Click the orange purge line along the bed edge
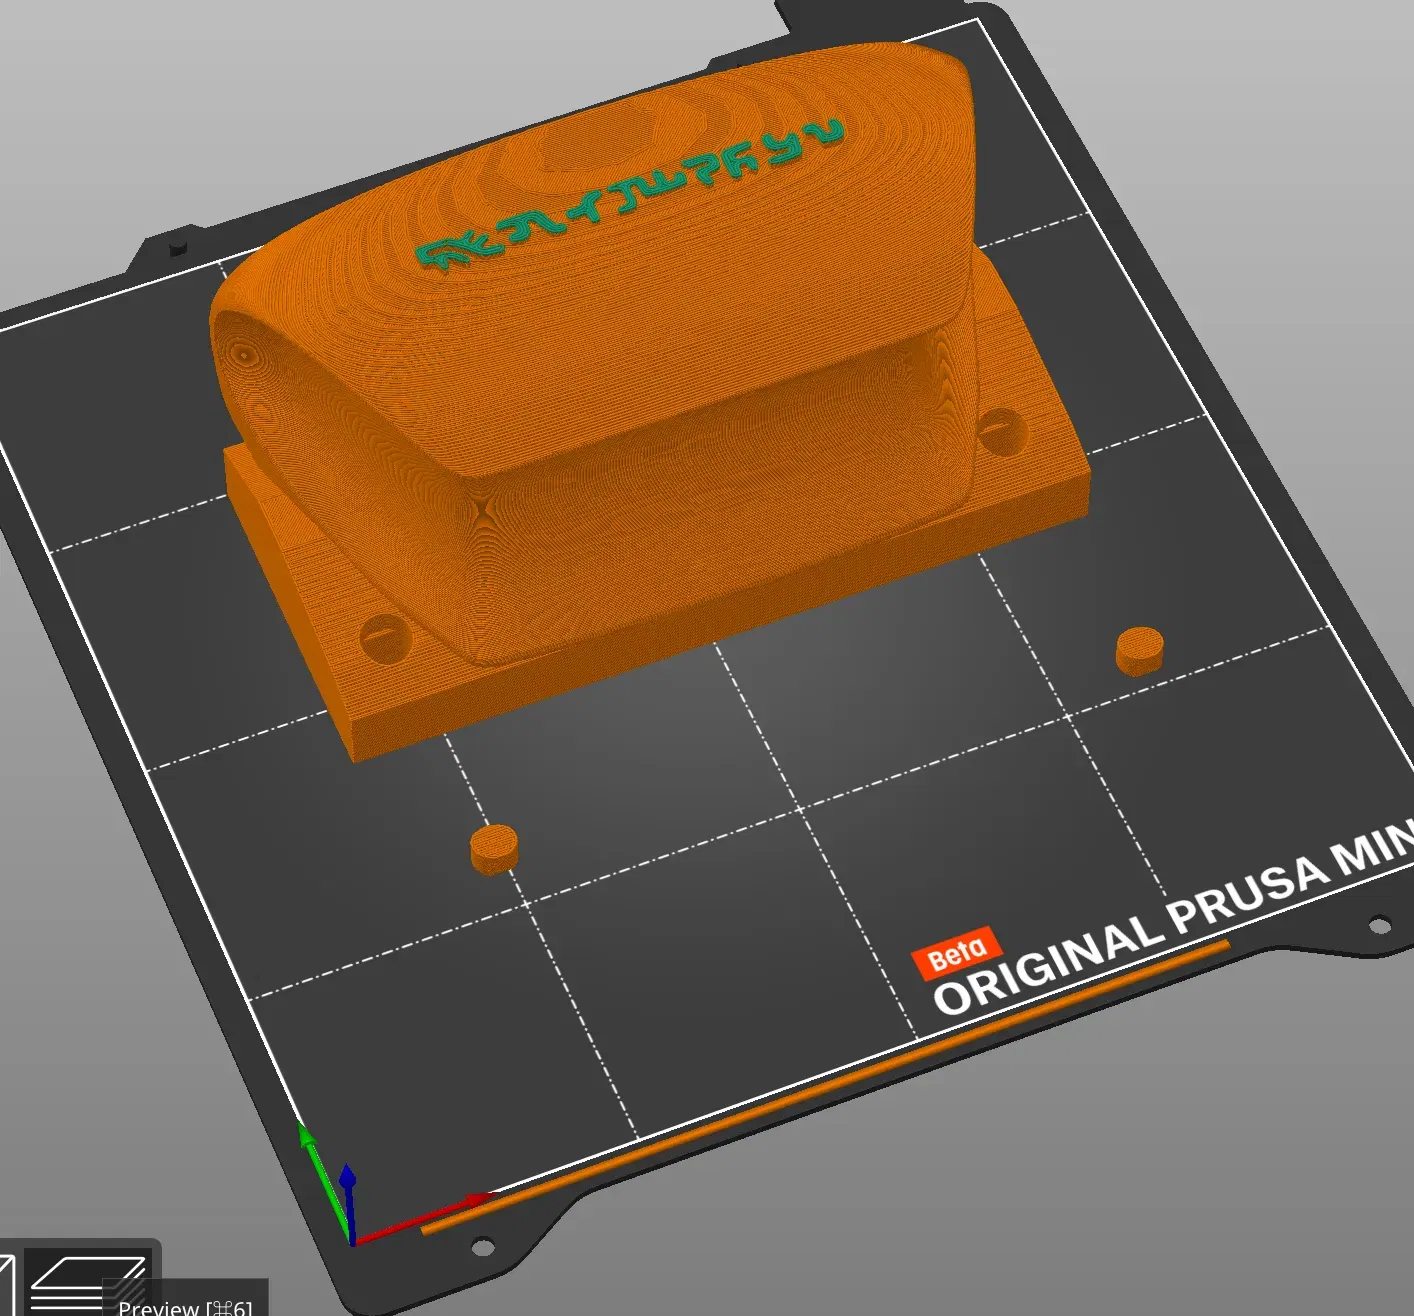This screenshot has height=1316, width=1414. (x=825, y=1086)
